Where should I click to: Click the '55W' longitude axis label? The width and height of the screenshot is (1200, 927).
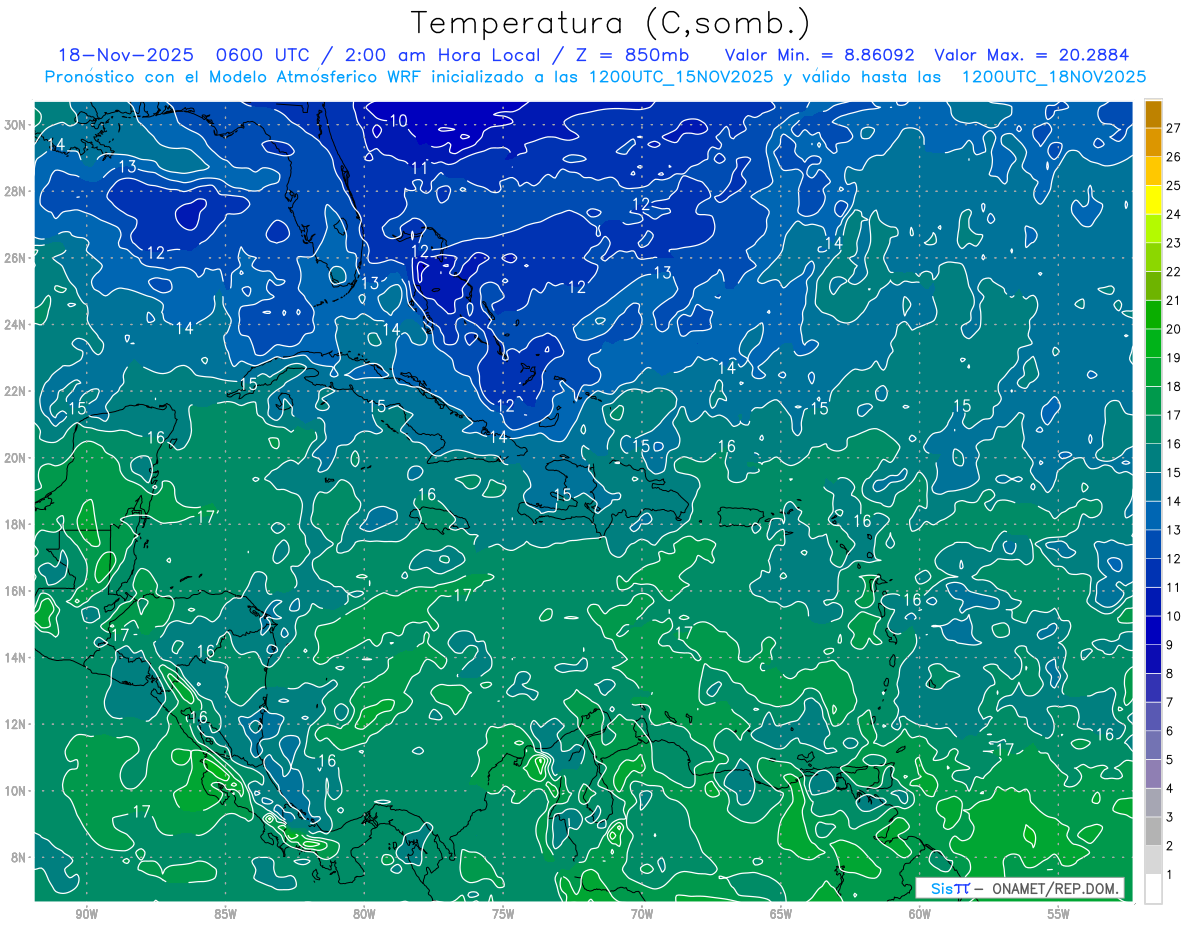(1059, 914)
